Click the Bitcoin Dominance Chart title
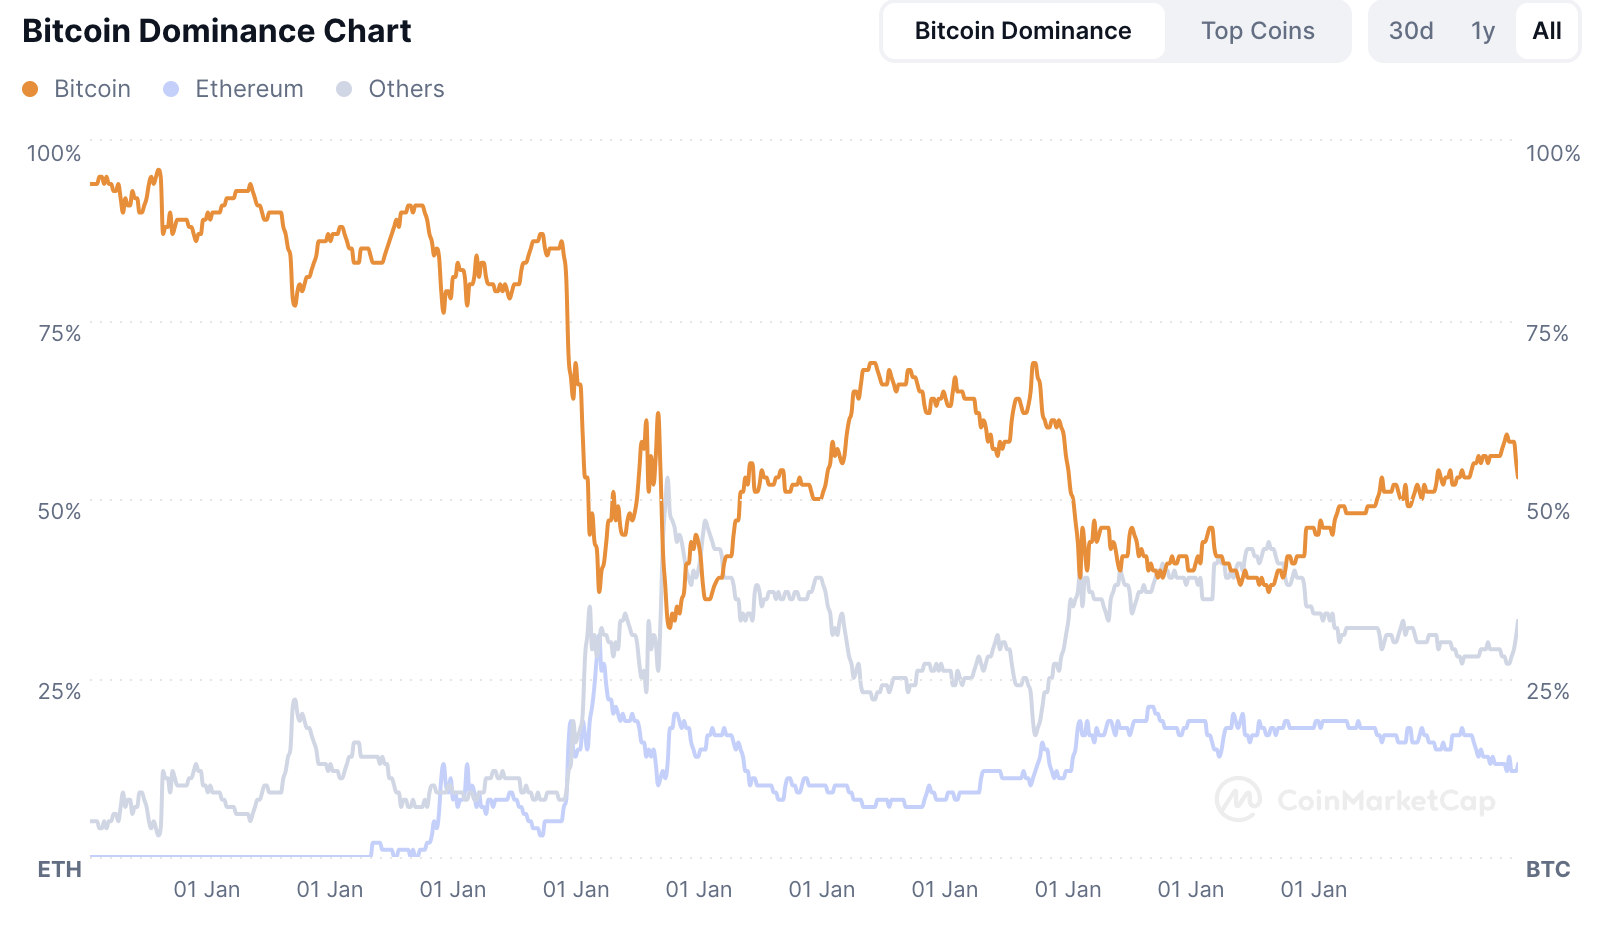This screenshot has width=1604, height=952. [218, 31]
